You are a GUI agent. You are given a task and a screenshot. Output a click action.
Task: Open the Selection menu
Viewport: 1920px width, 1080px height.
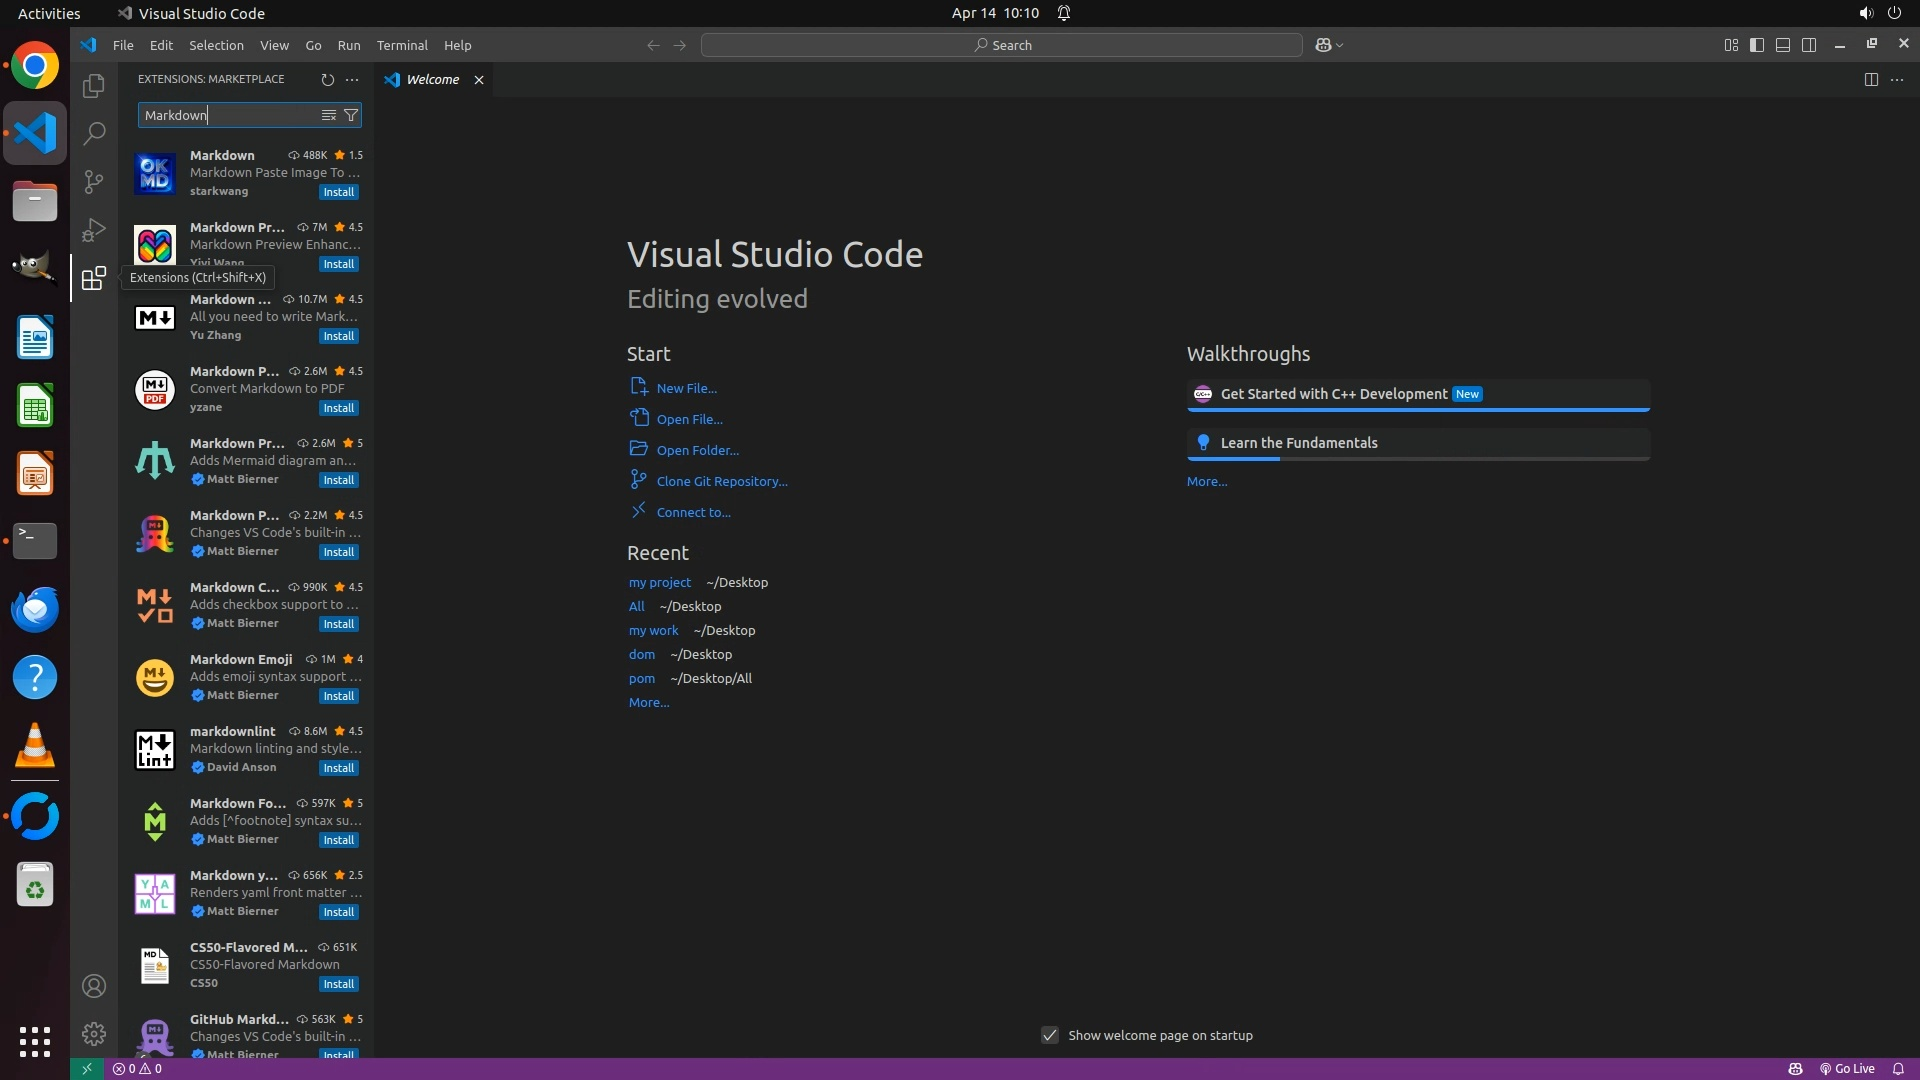(216, 45)
